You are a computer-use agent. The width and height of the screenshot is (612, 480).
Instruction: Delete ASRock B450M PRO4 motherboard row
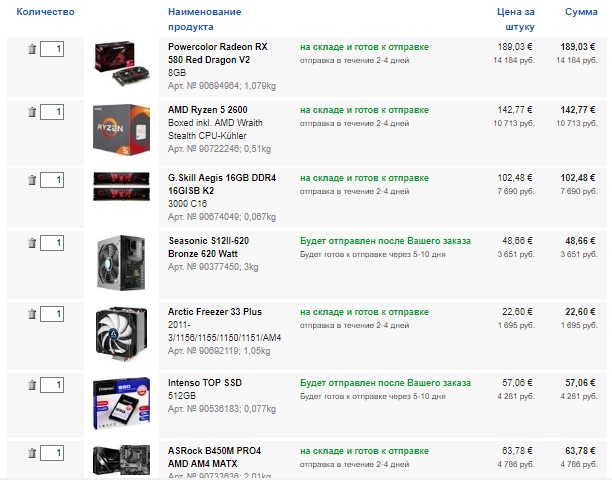click(x=32, y=453)
